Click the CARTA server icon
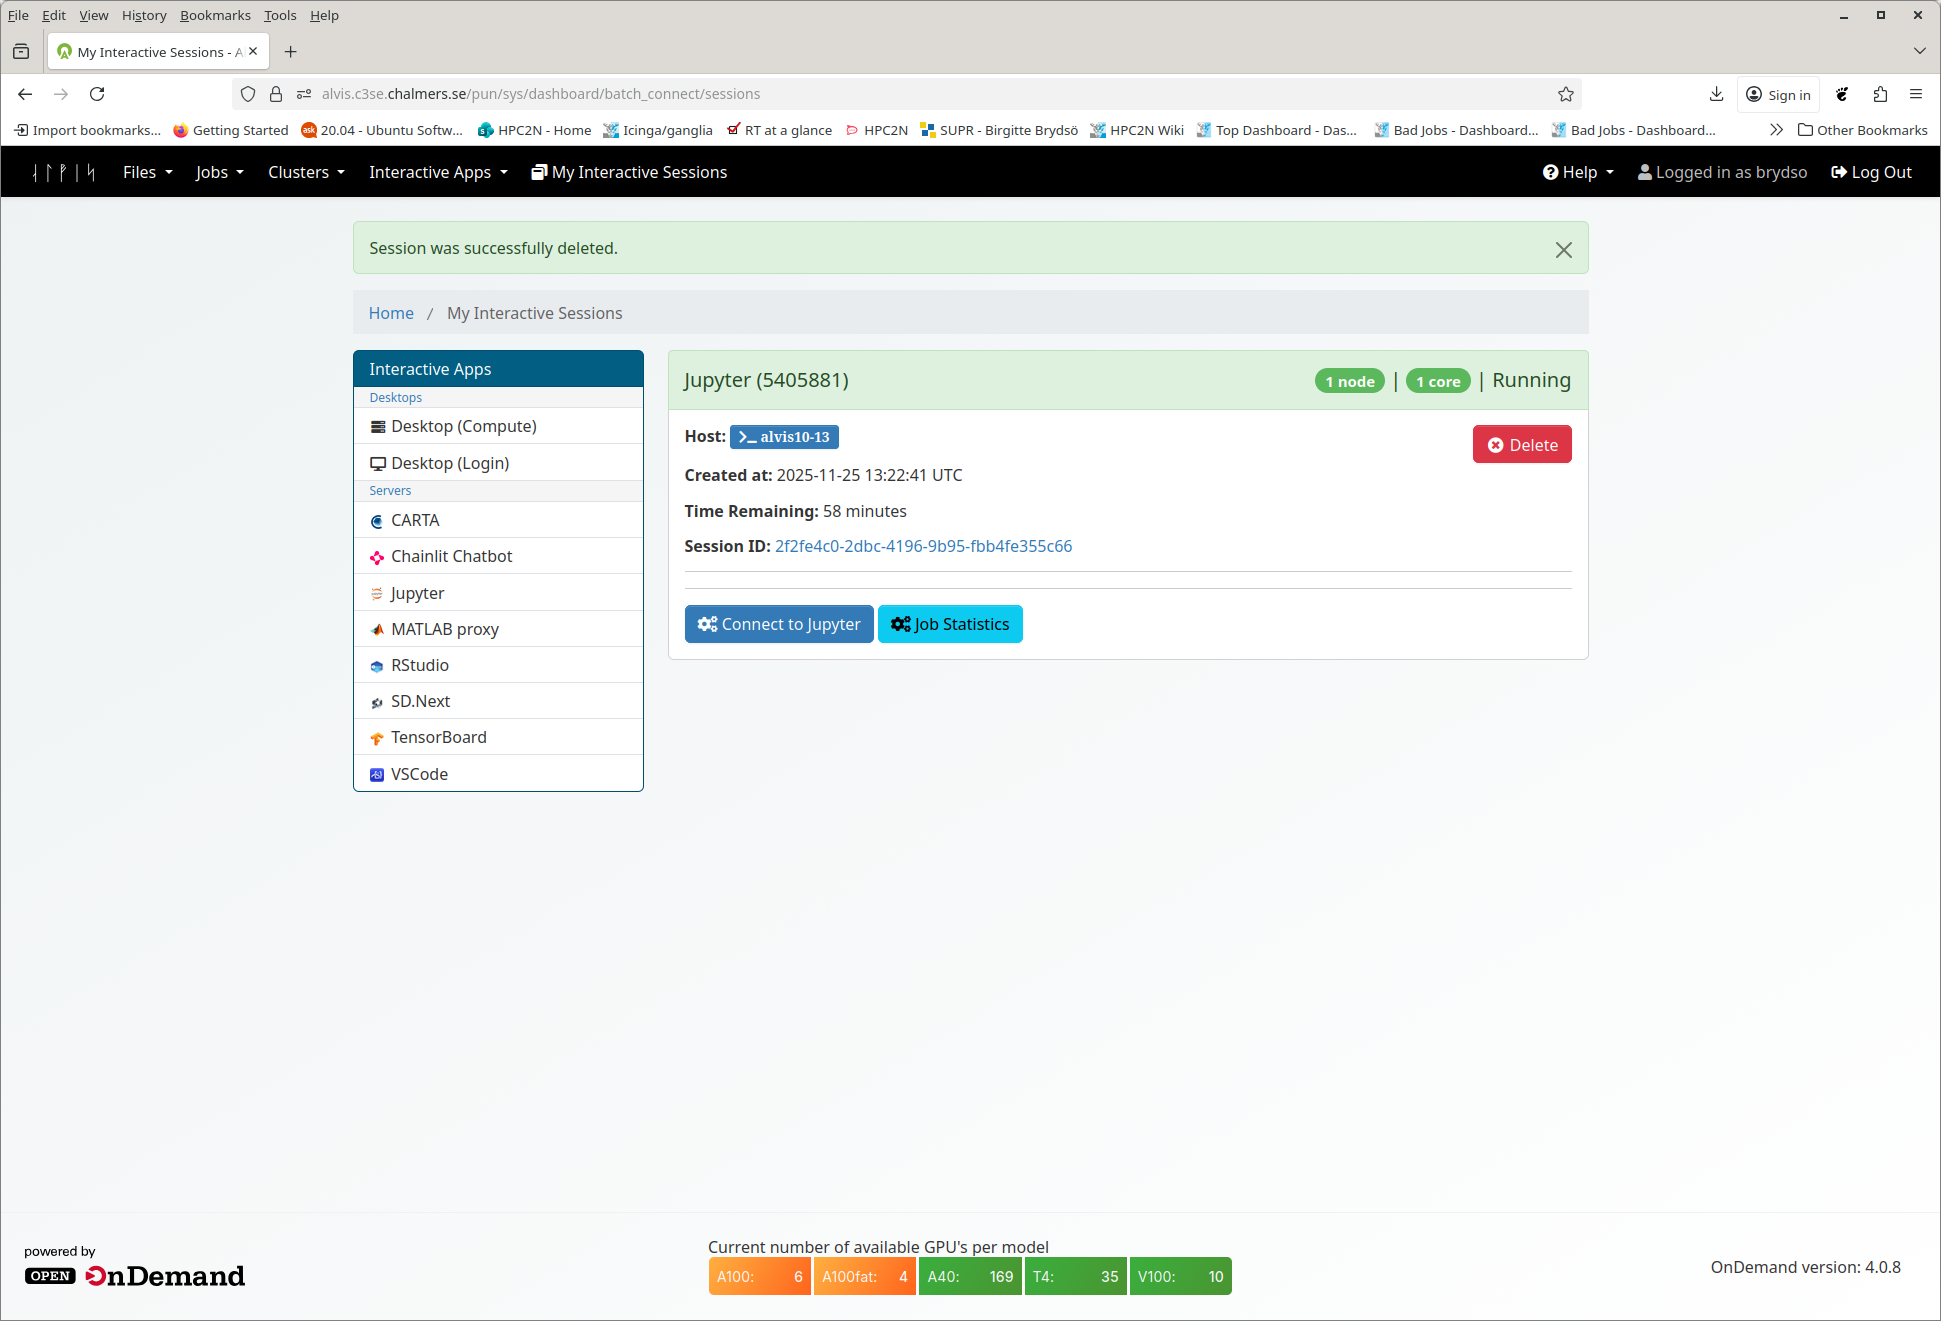The width and height of the screenshot is (1941, 1321). coord(377,521)
